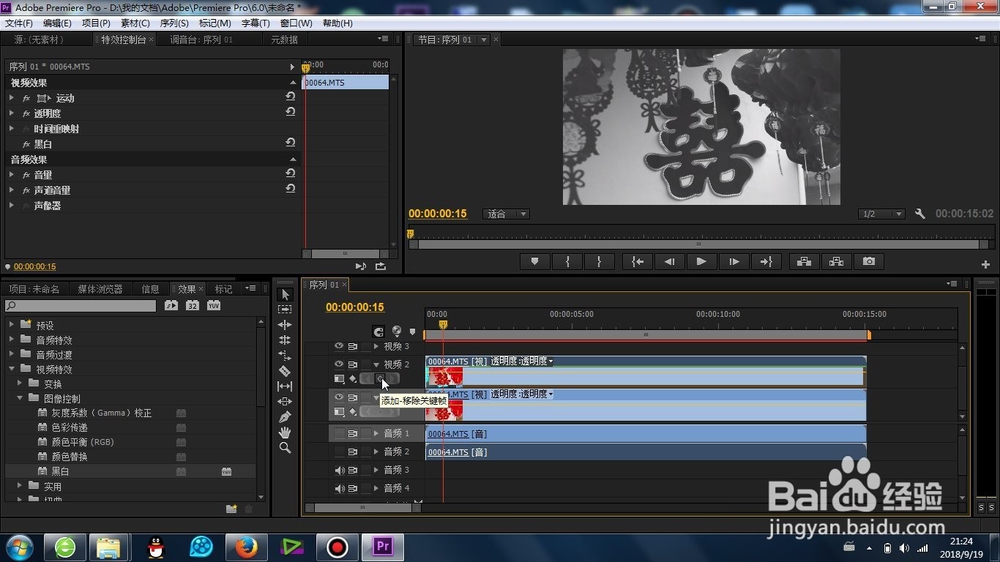Select the Slip tool

click(285, 386)
